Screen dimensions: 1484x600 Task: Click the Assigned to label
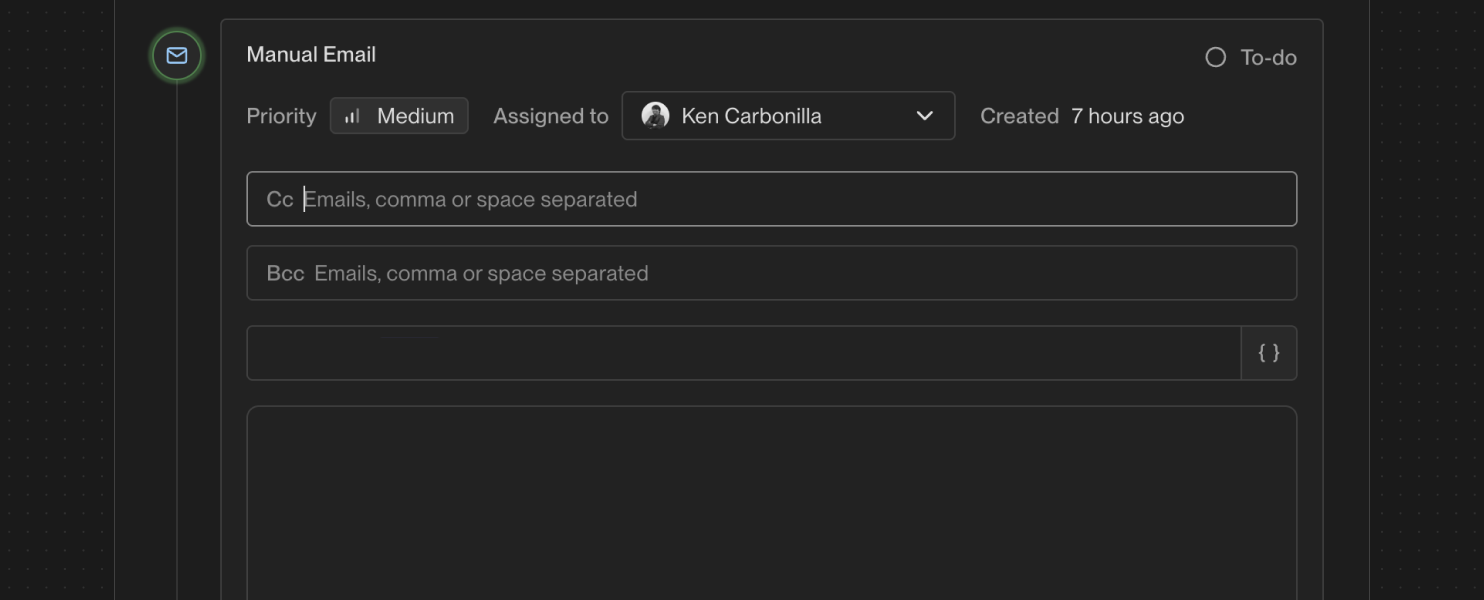551,116
